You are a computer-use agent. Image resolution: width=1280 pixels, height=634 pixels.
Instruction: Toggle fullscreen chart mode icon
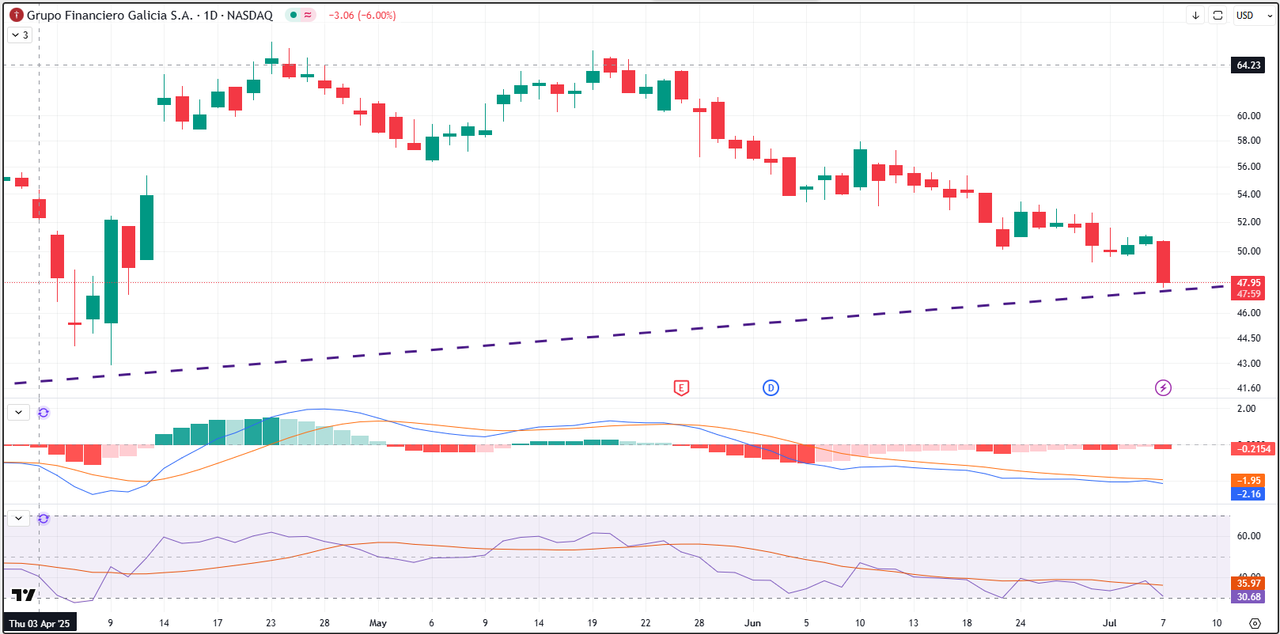pyautogui.click(x=1218, y=16)
